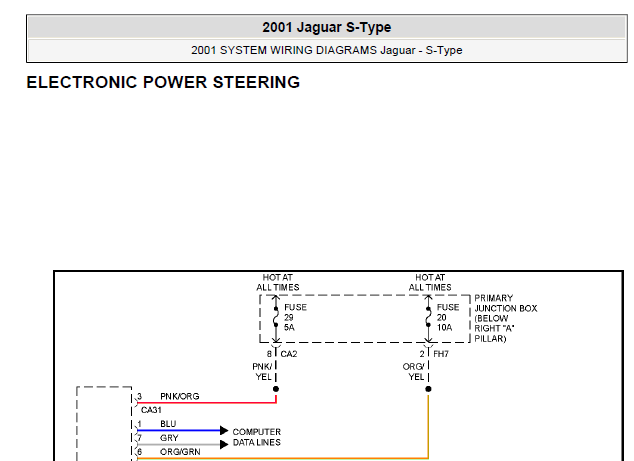
Task: Click the 'COMPUTER DATA LINES' label
Action: pyautogui.click(x=256, y=437)
